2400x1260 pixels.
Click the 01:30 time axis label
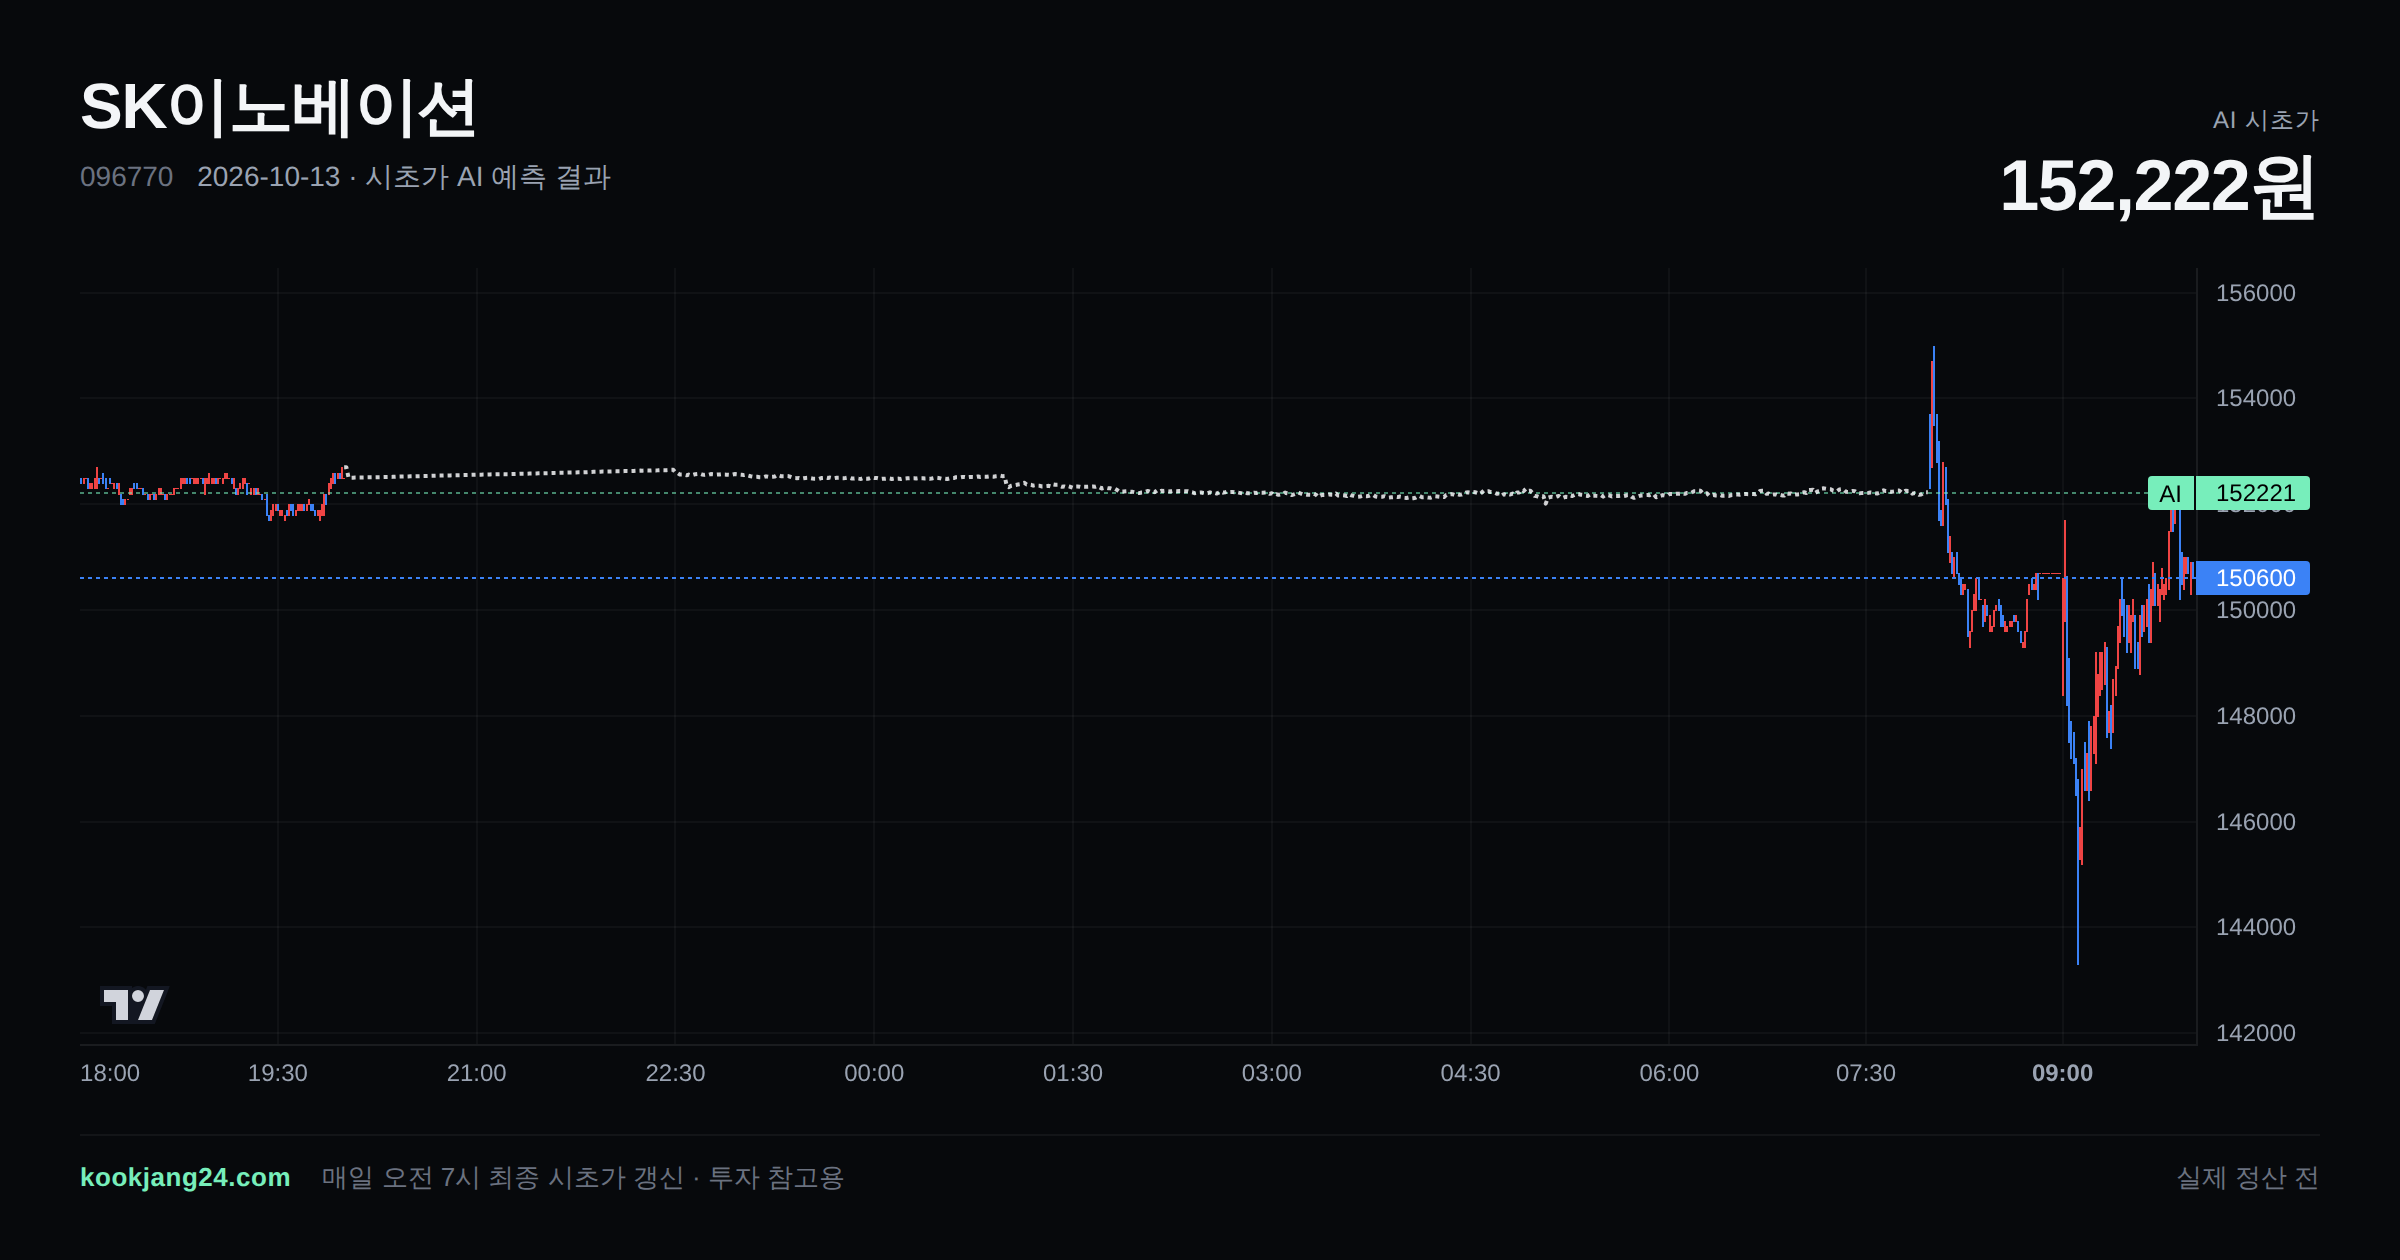1073,1073
